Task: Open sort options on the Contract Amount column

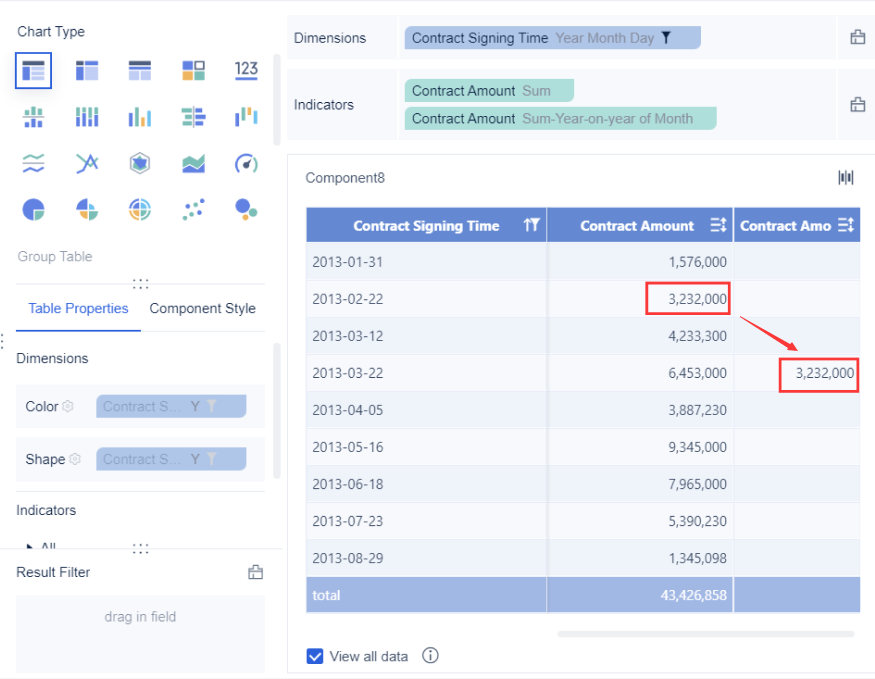Action: [718, 225]
